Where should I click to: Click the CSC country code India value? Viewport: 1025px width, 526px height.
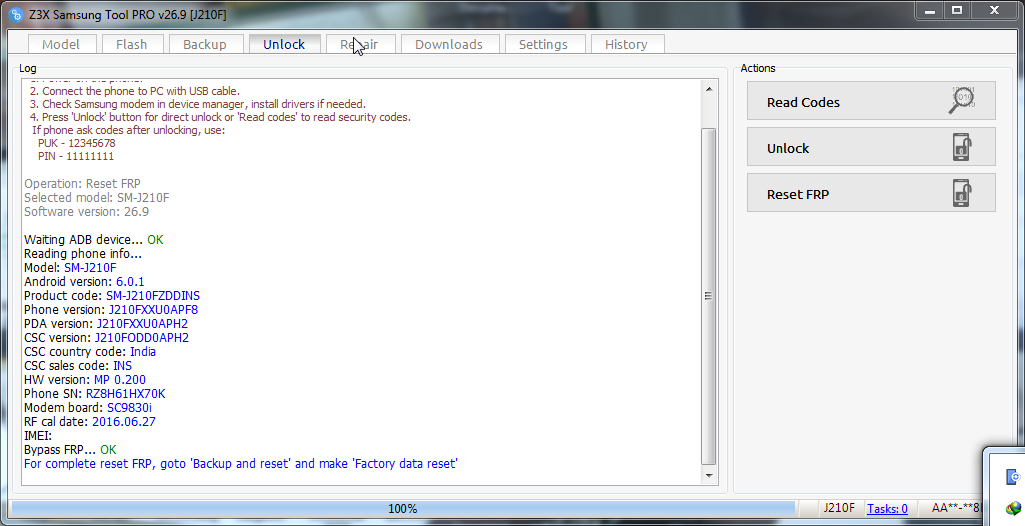(143, 352)
